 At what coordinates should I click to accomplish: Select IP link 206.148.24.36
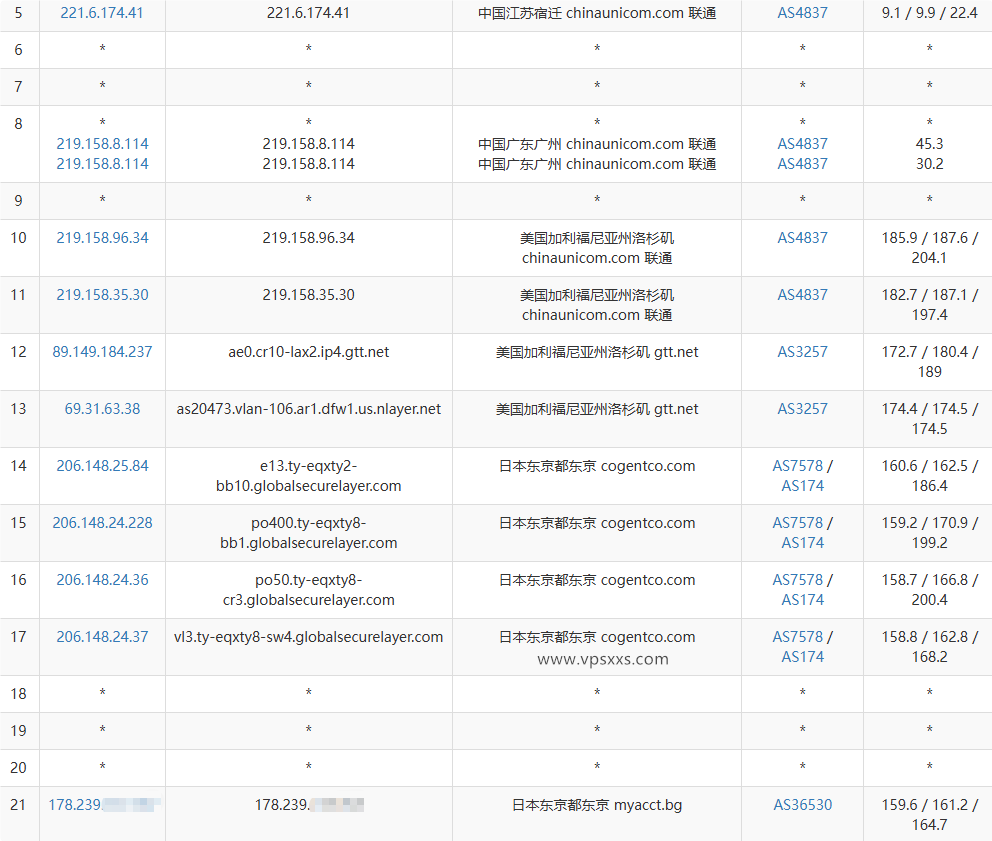pos(101,579)
